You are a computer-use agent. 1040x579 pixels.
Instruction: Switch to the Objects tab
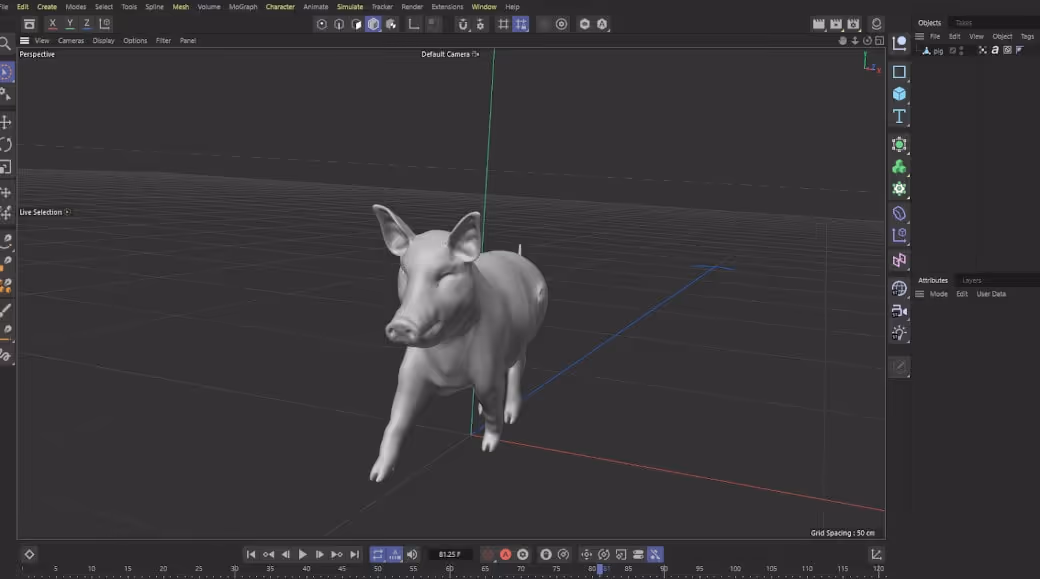tap(929, 23)
